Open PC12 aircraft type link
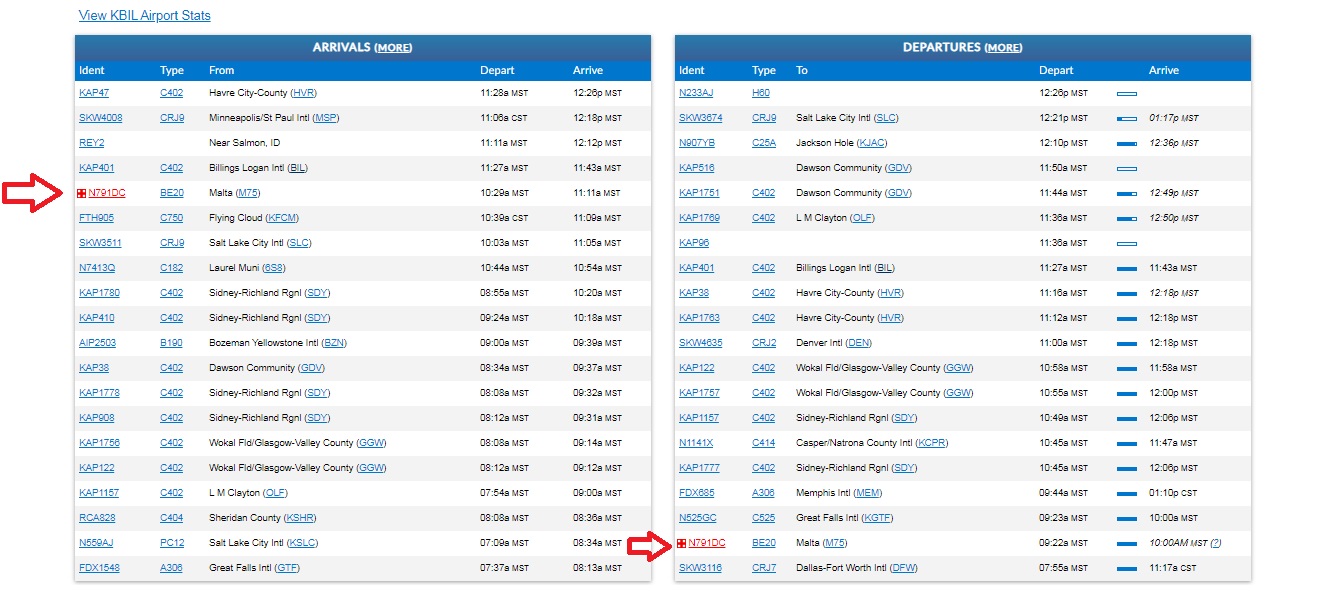The height and width of the screenshot is (605, 1323). coord(171,543)
